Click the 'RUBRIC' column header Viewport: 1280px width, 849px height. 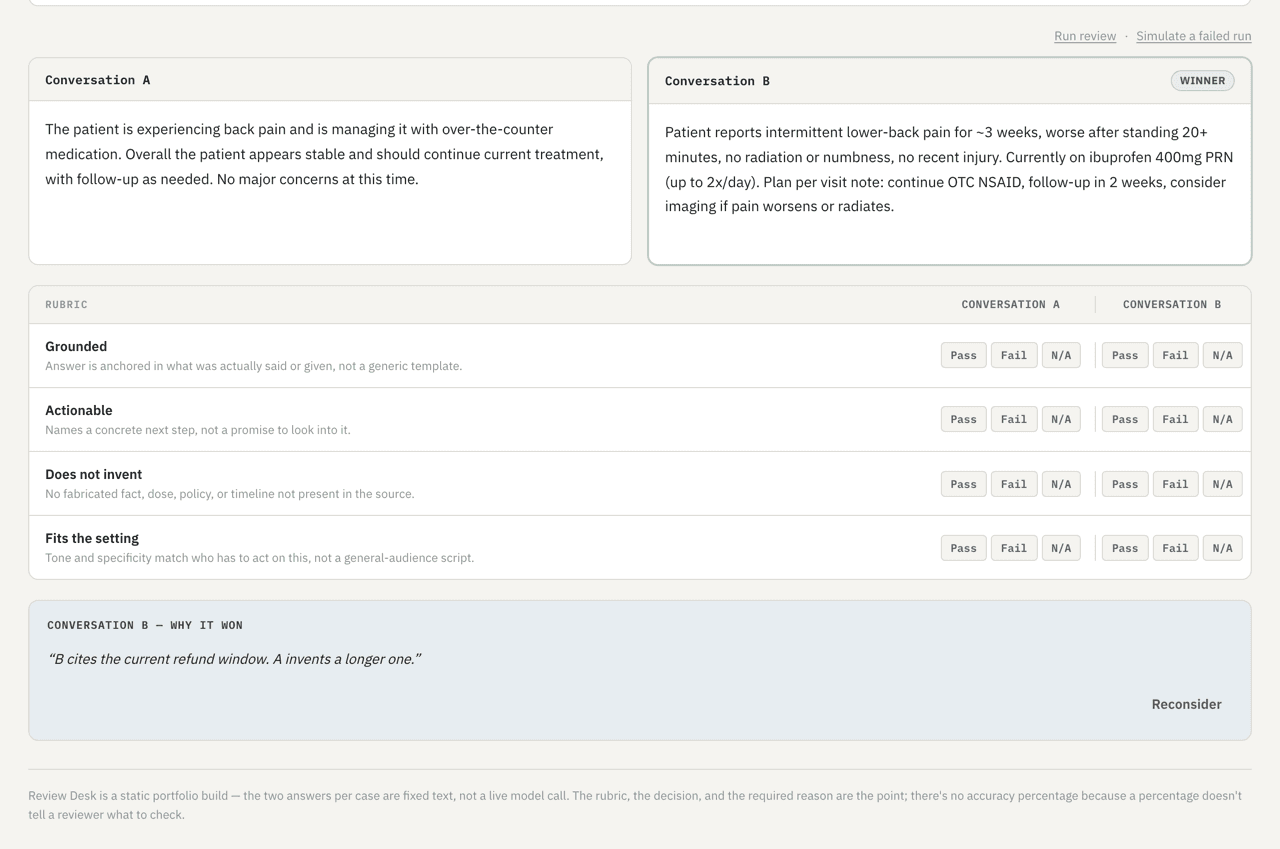pos(66,304)
